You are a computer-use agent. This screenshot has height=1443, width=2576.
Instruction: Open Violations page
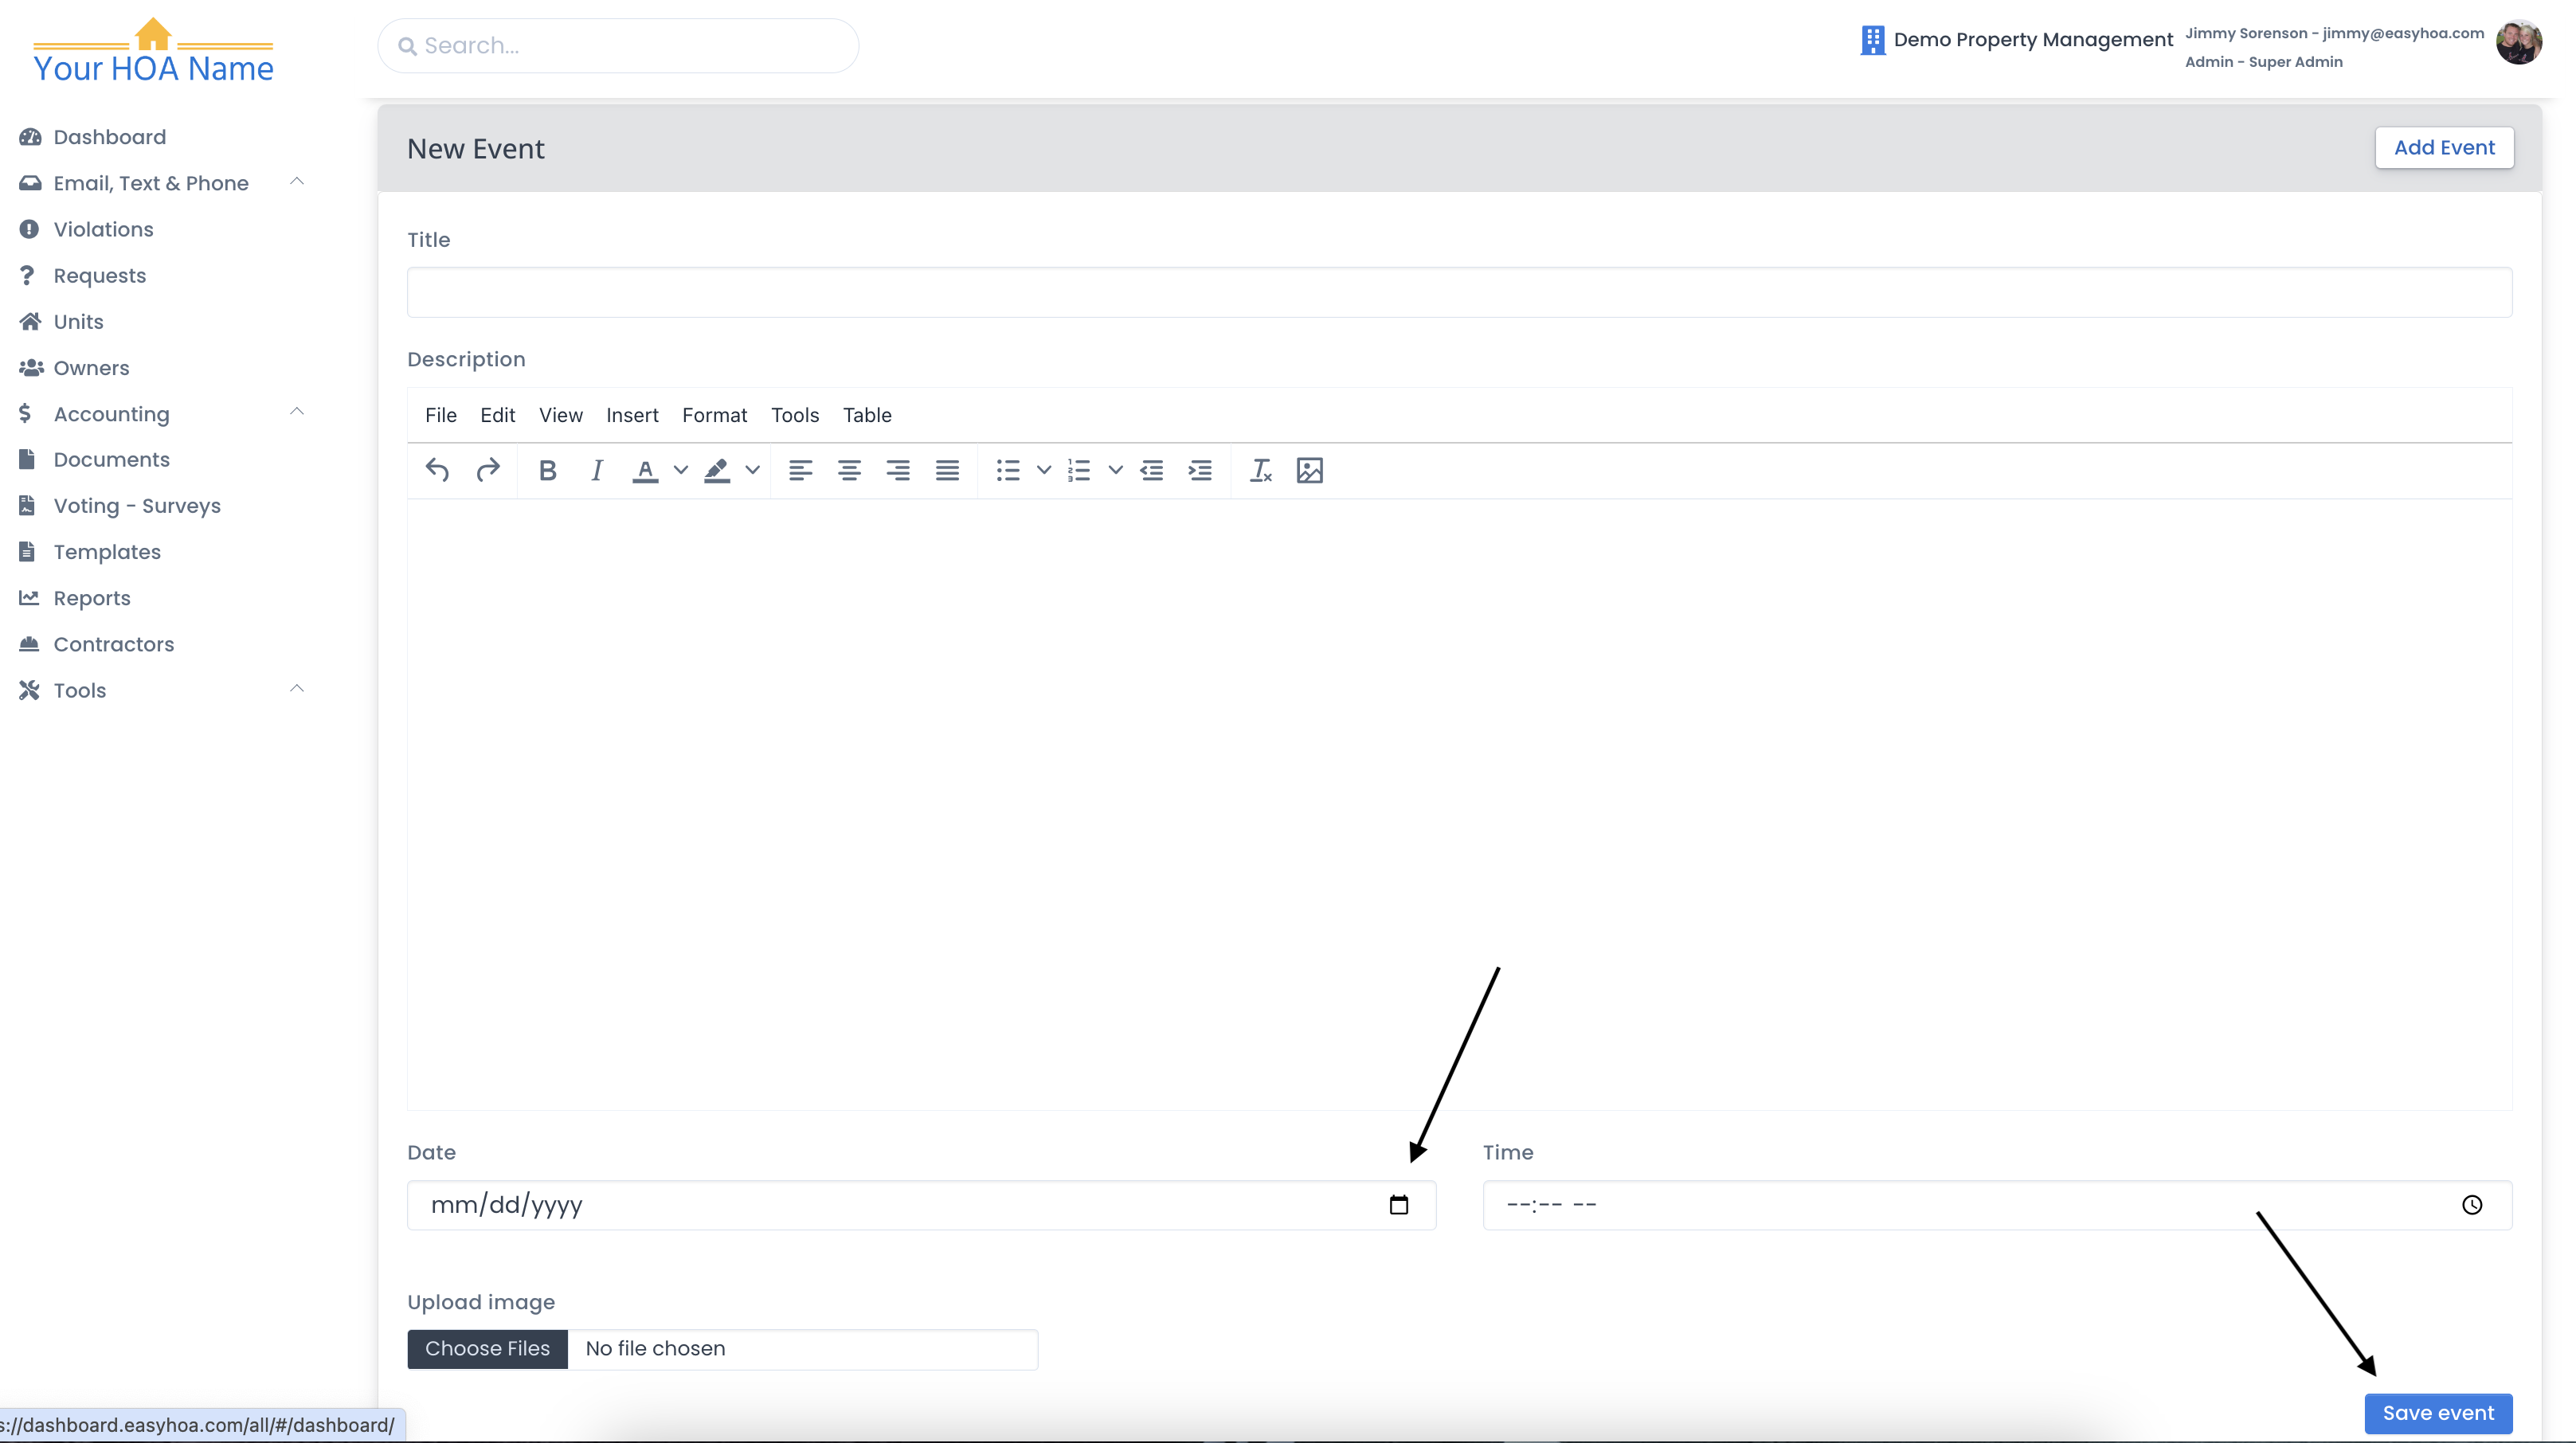(x=104, y=229)
